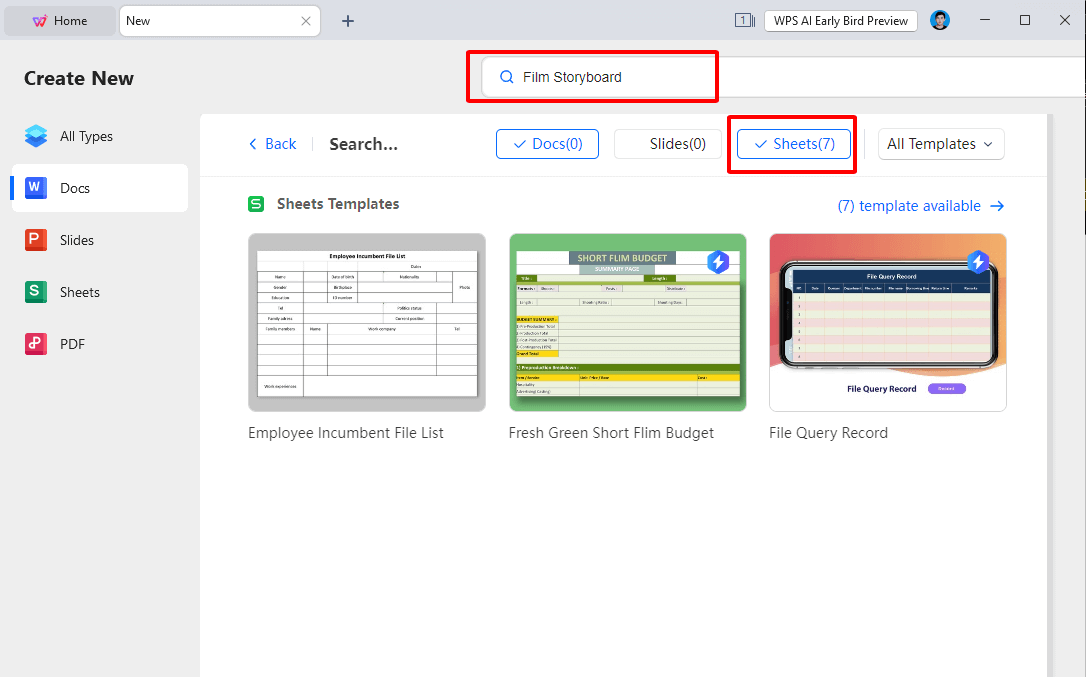Open Employee Incumbent File List thumbnail
1086x677 pixels.
367,322
